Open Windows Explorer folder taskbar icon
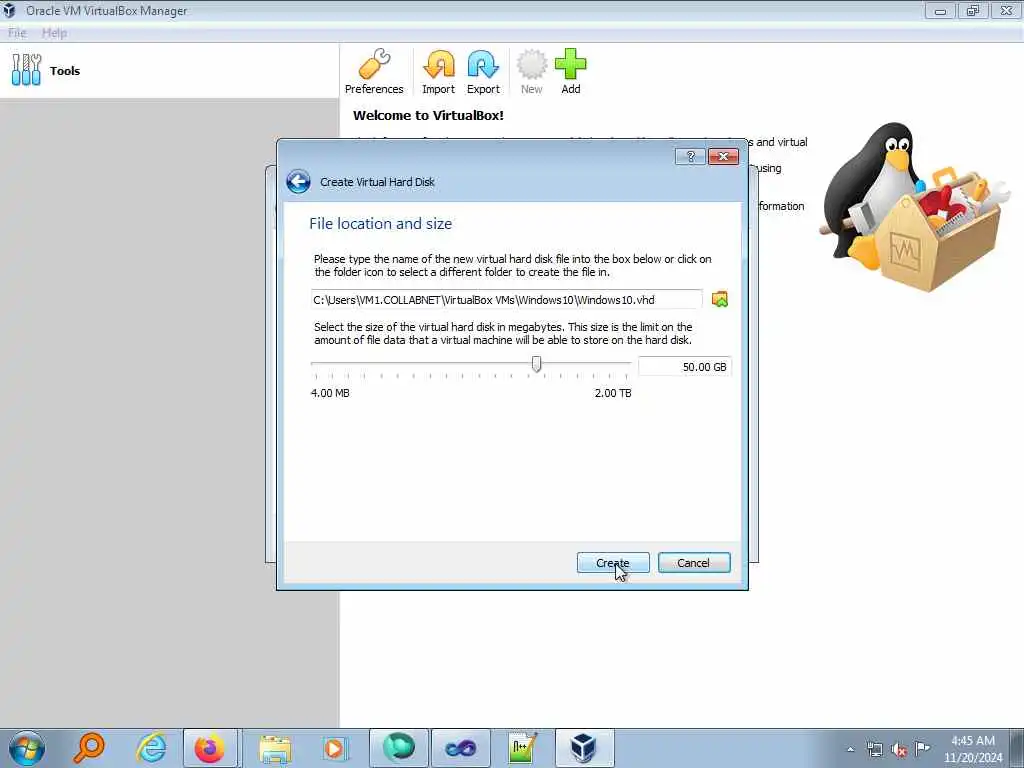The height and width of the screenshot is (768, 1024). tap(275, 748)
